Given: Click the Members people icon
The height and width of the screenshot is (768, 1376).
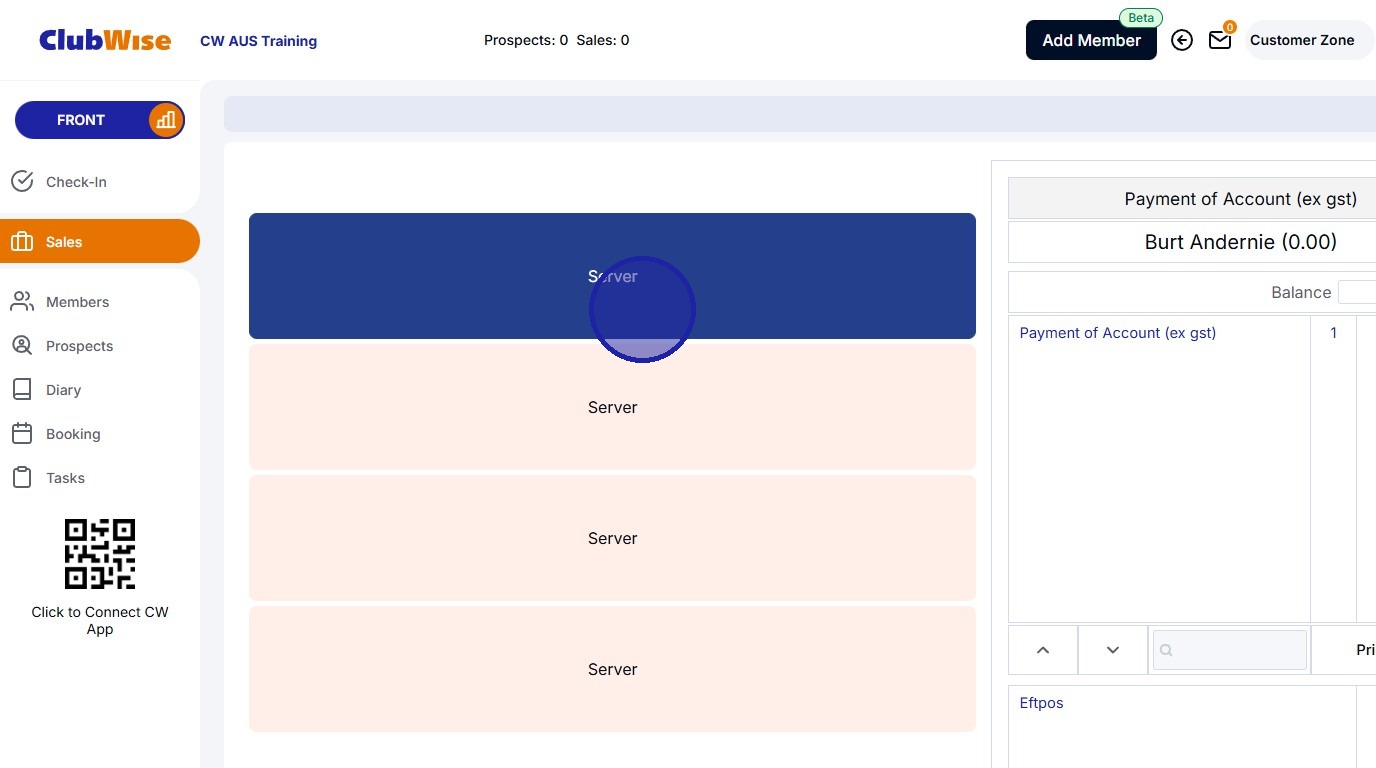Looking at the screenshot, I should pos(22,301).
